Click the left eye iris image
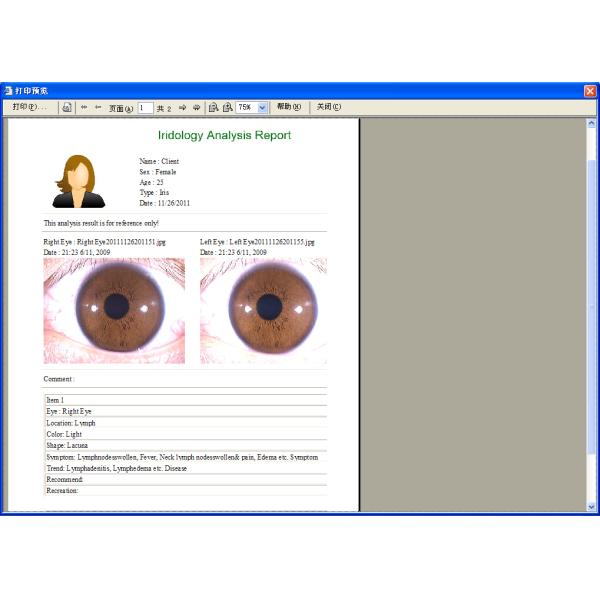The height and width of the screenshot is (600, 600). point(263,311)
